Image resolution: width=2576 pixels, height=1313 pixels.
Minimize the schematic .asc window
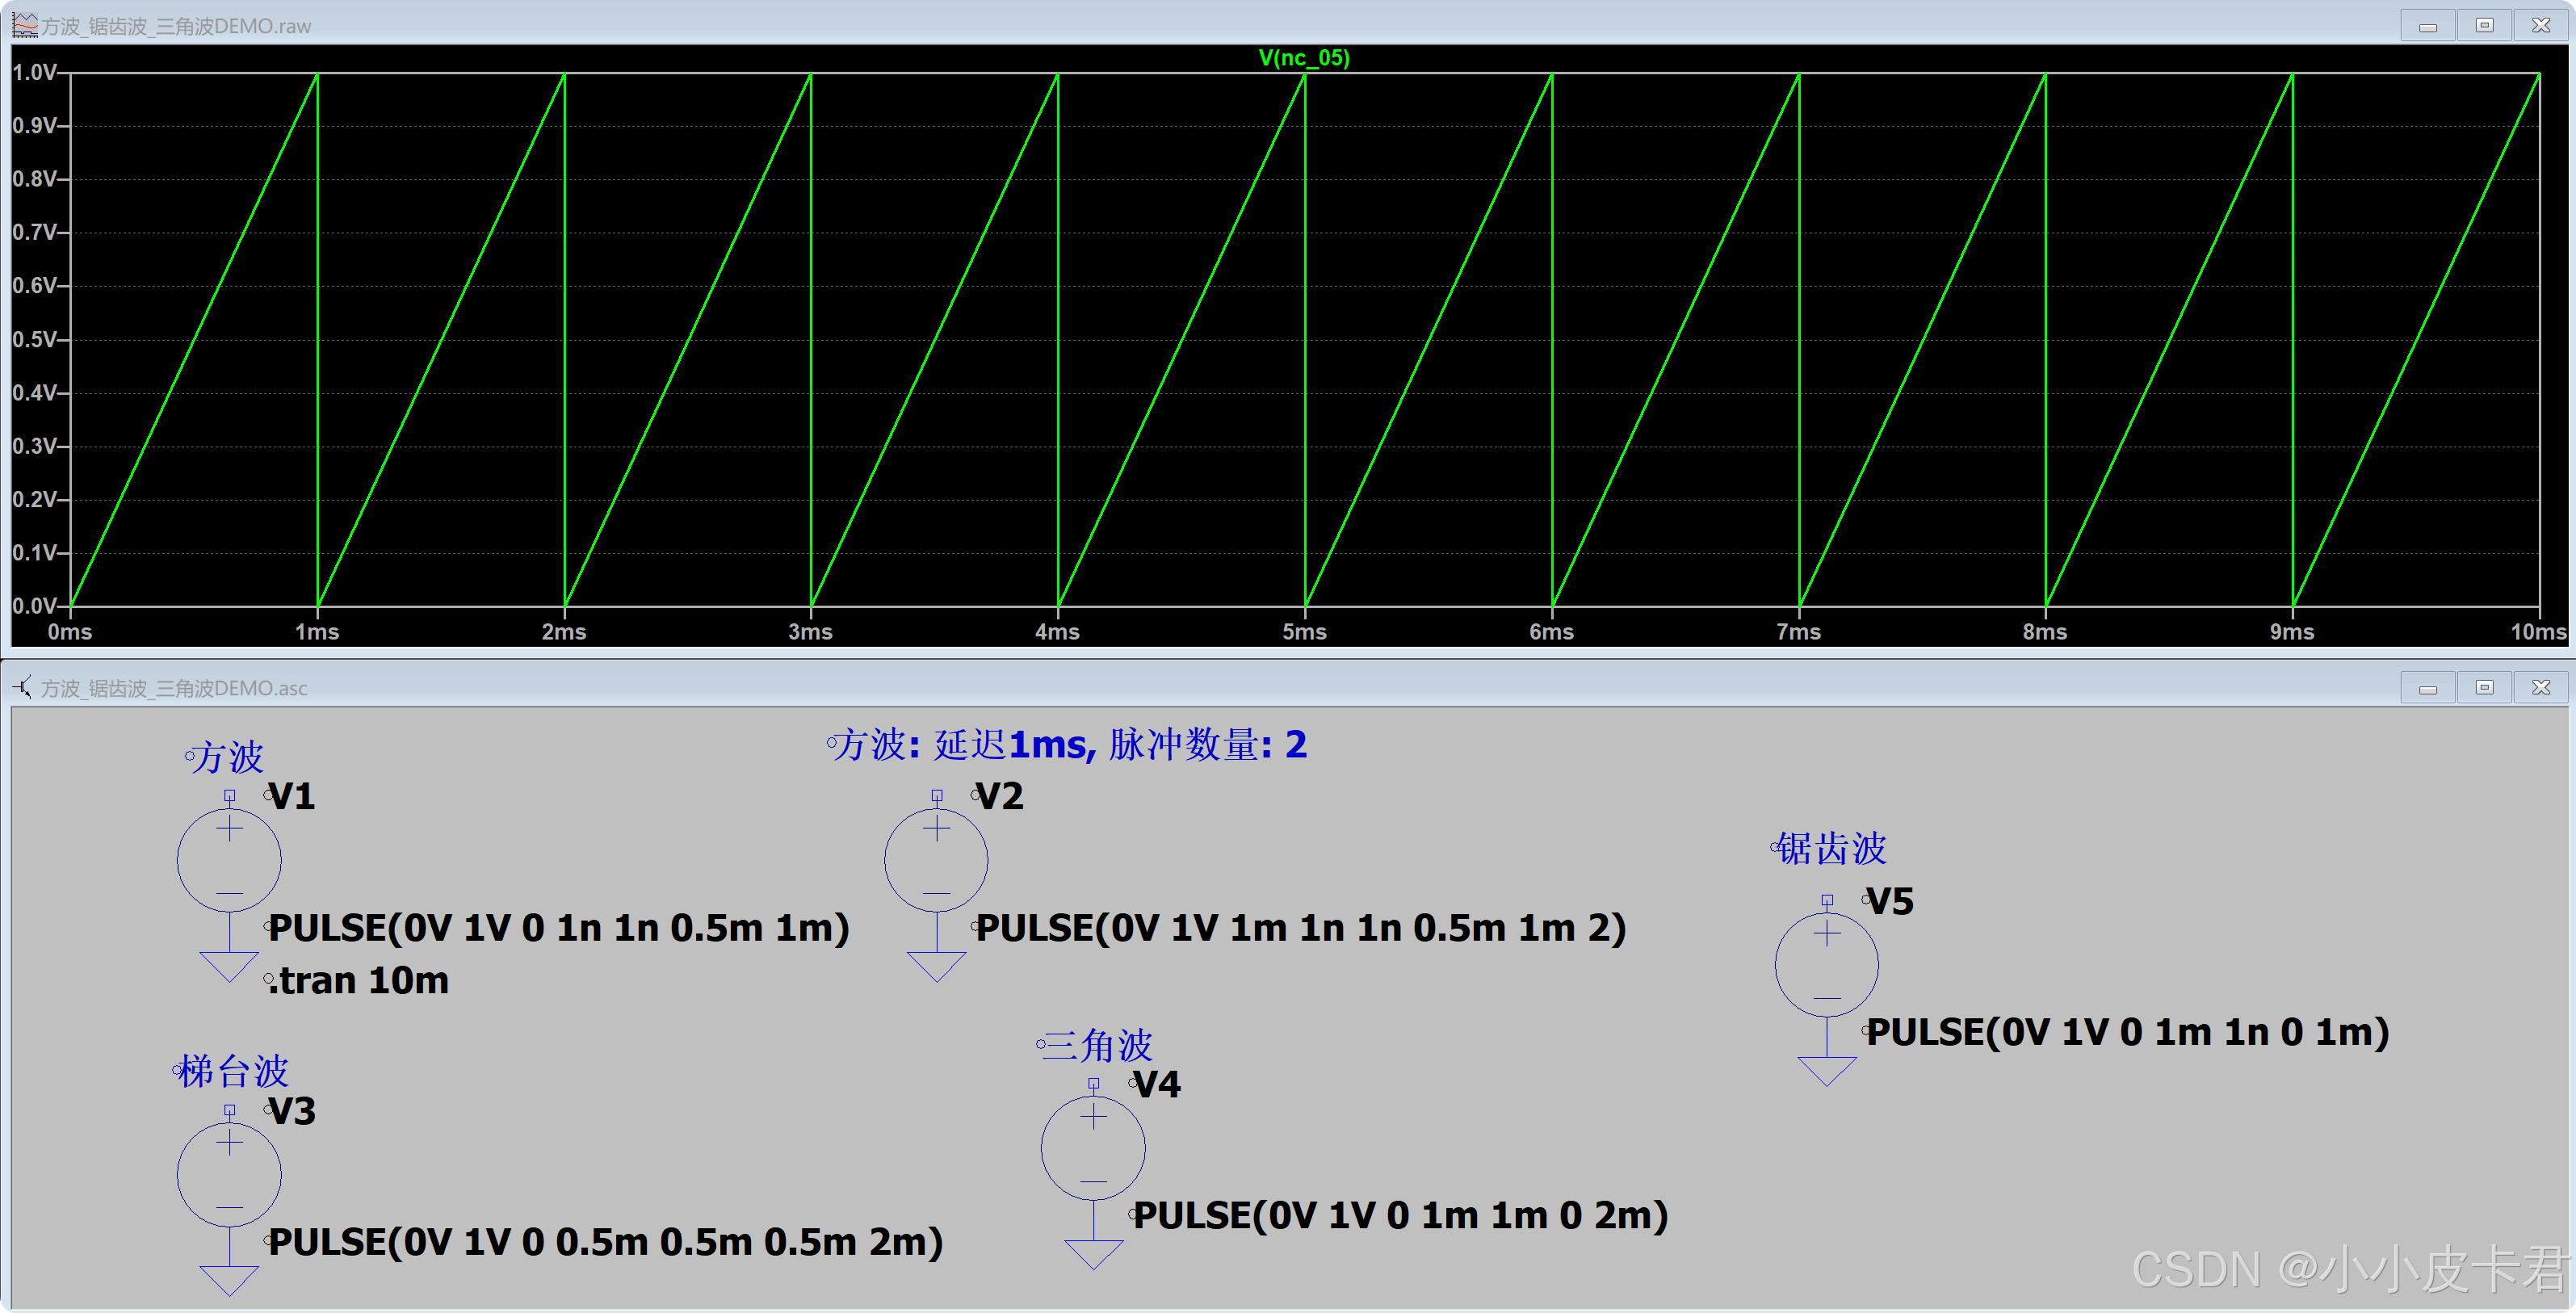(x=2428, y=688)
